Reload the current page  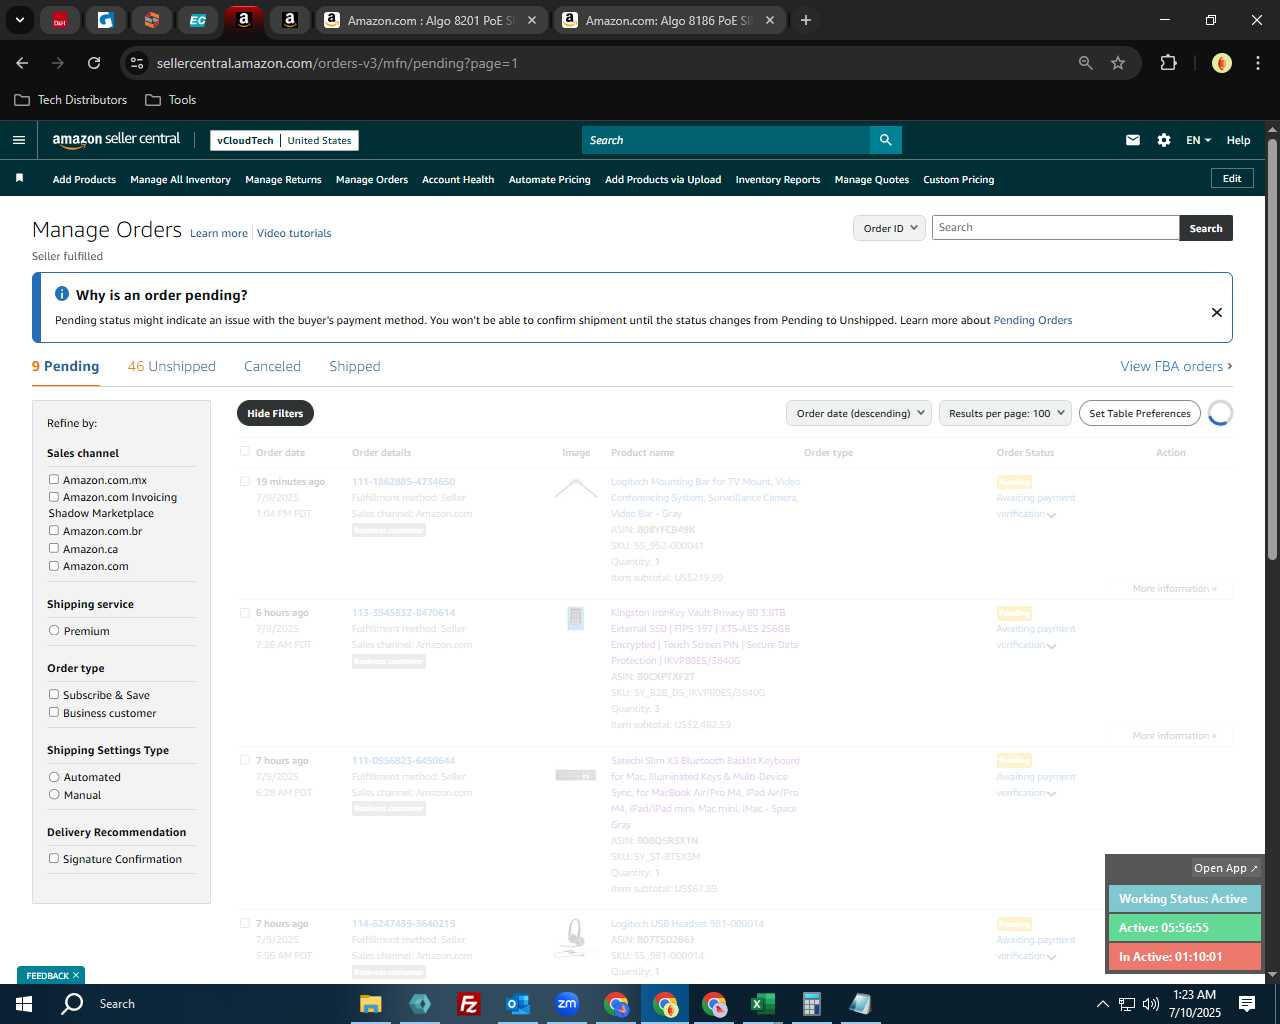94,63
